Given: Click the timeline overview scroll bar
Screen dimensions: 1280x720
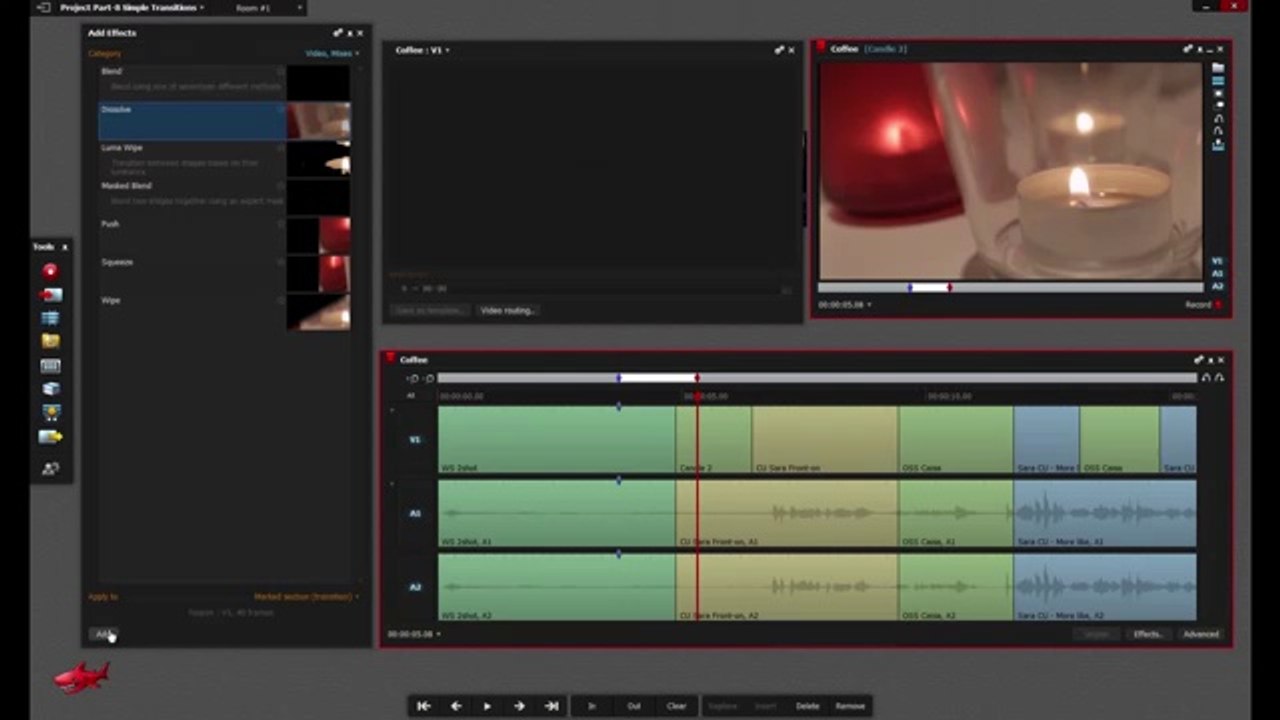Looking at the screenshot, I should 817,378.
